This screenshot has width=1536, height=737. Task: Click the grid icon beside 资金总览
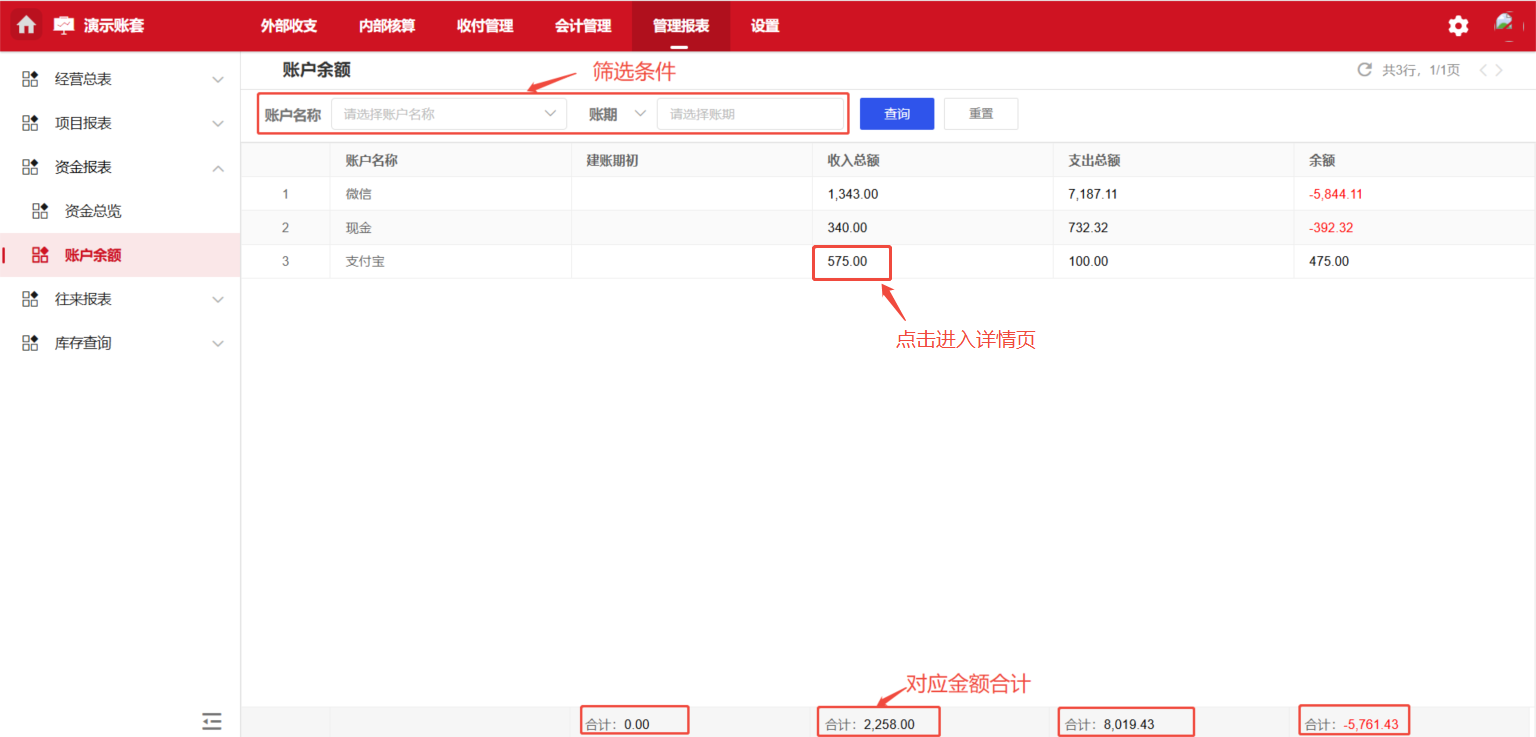coord(41,210)
